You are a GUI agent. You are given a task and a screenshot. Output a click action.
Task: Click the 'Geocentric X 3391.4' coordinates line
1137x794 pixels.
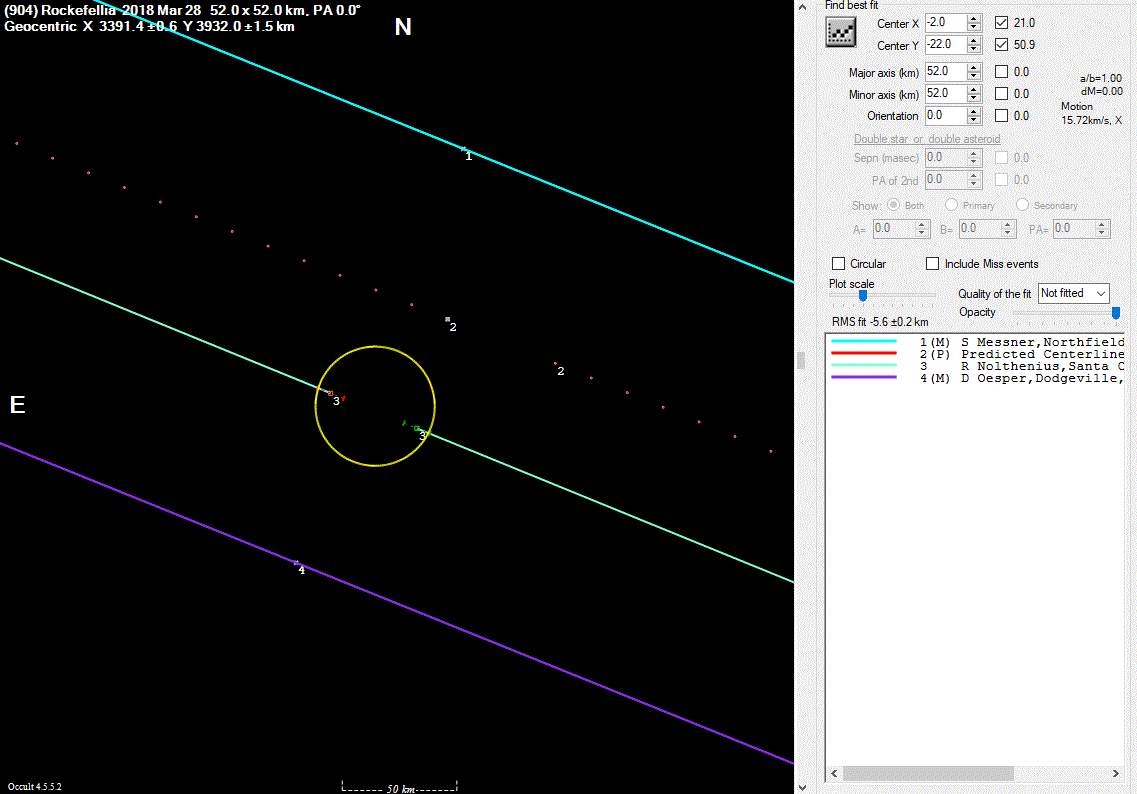[x=149, y=27]
